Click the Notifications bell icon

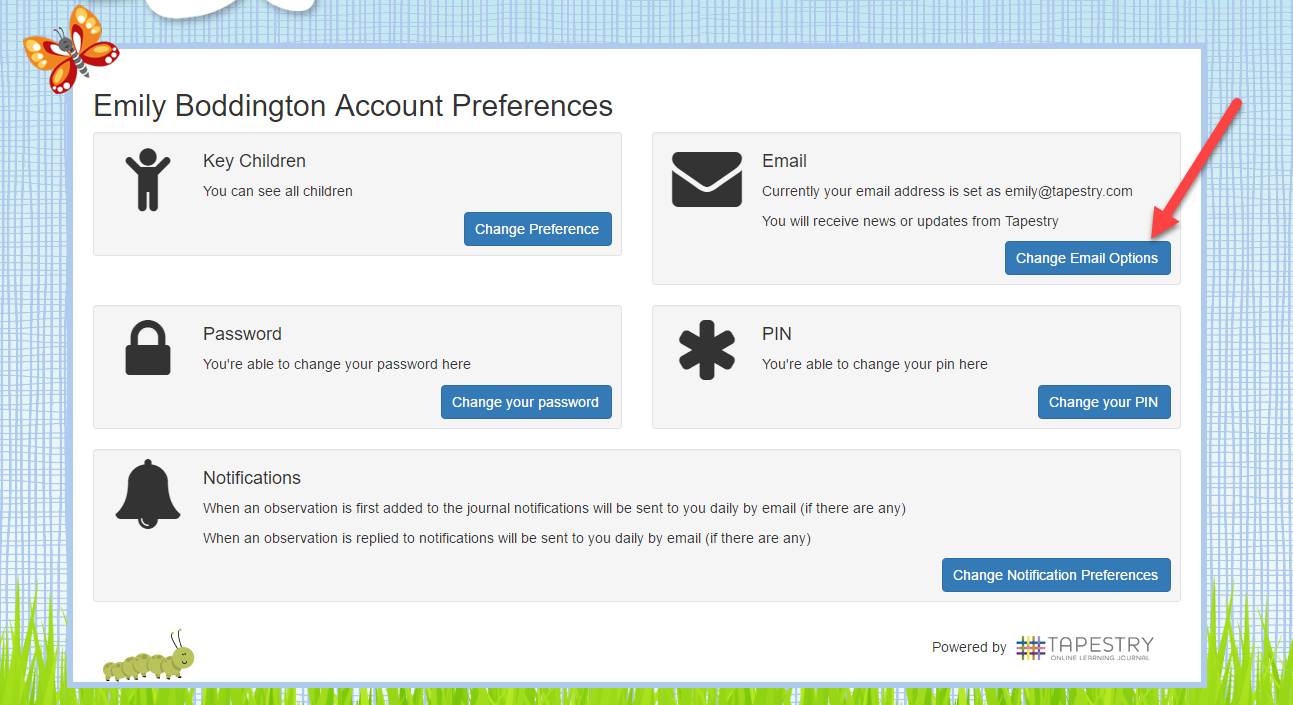pyautogui.click(x=148, y=494)
